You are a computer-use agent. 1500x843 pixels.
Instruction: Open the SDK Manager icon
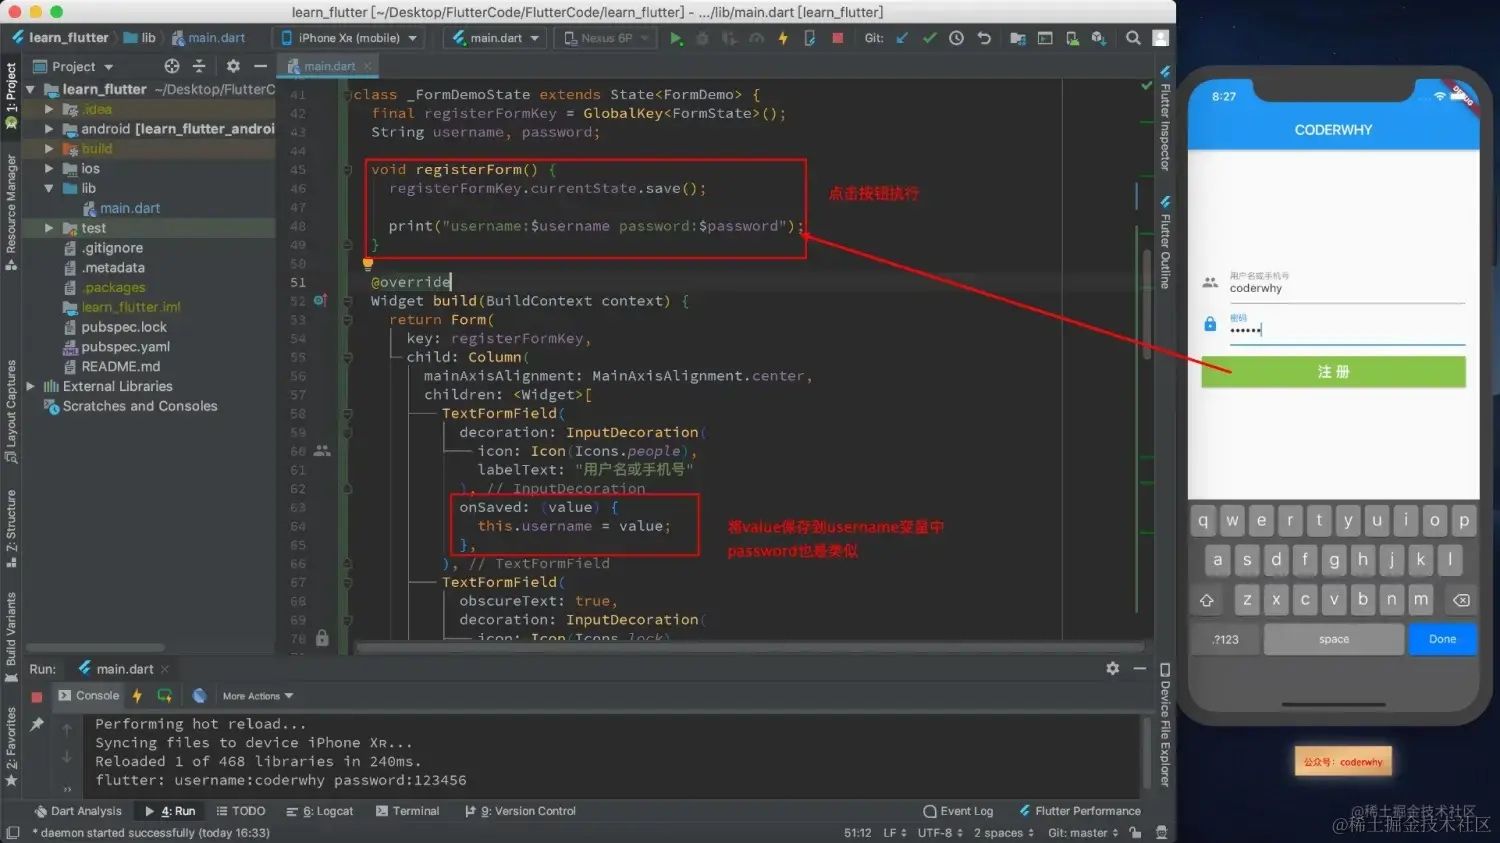(x=1099, y=38)
